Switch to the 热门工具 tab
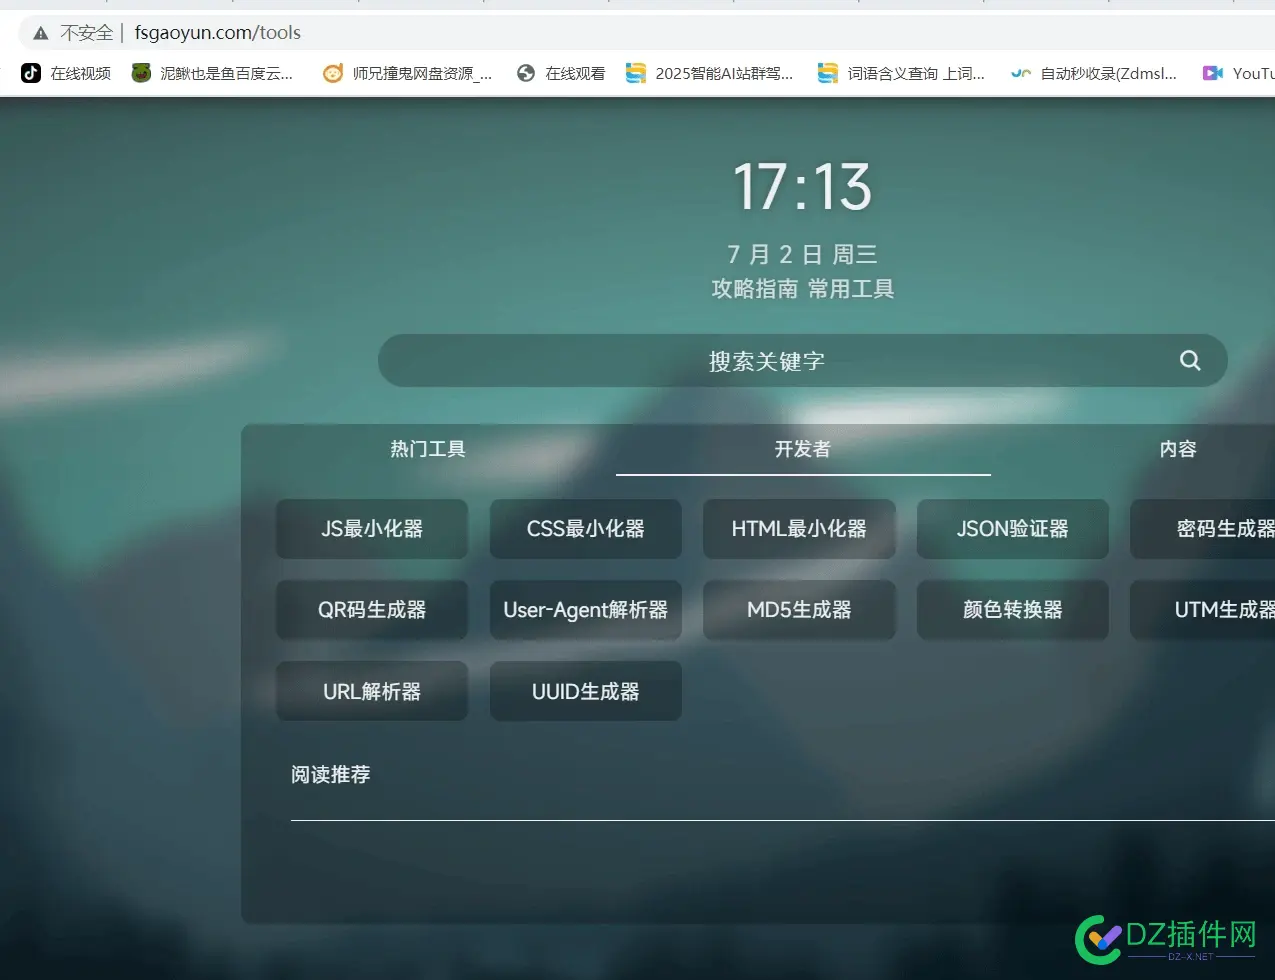This screenshot has height=980, width=1275. point(428,449)
